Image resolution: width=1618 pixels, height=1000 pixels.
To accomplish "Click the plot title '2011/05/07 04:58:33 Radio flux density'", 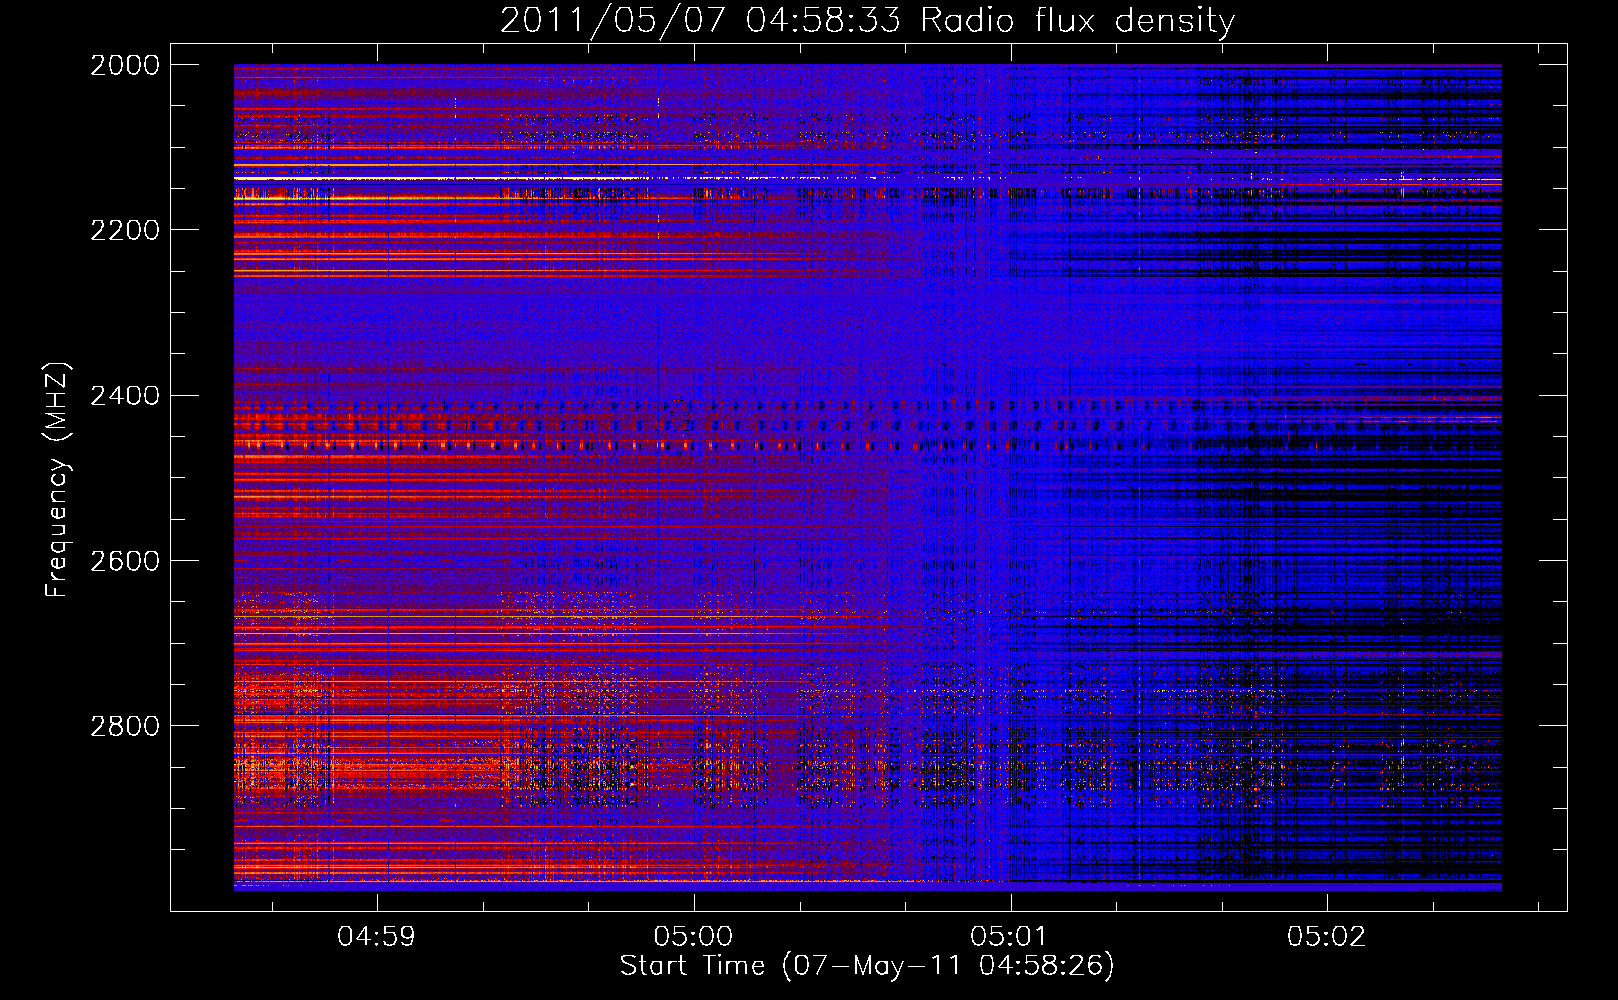I will [867, 21].
